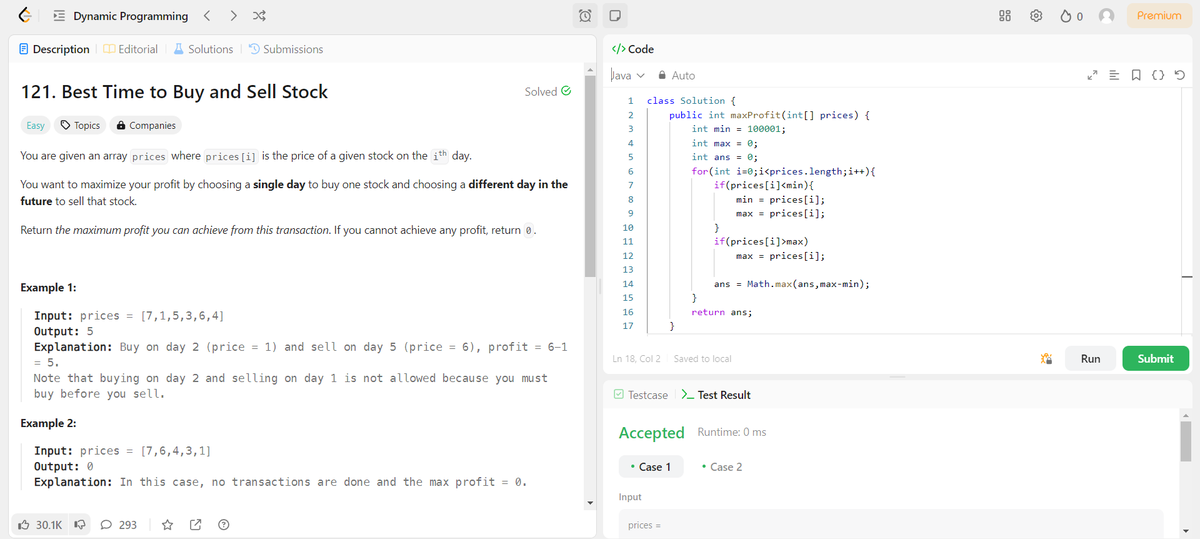Click the 'Saved to local' status text
Viewport: 1200px width, 539px height.
click(x=702, y=359)
